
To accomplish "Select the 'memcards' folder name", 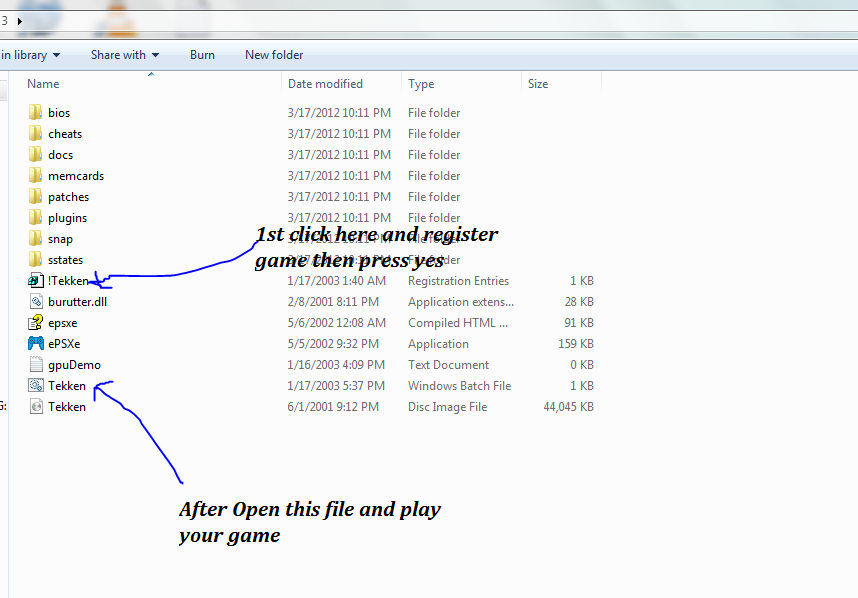I will pos(76,176).
